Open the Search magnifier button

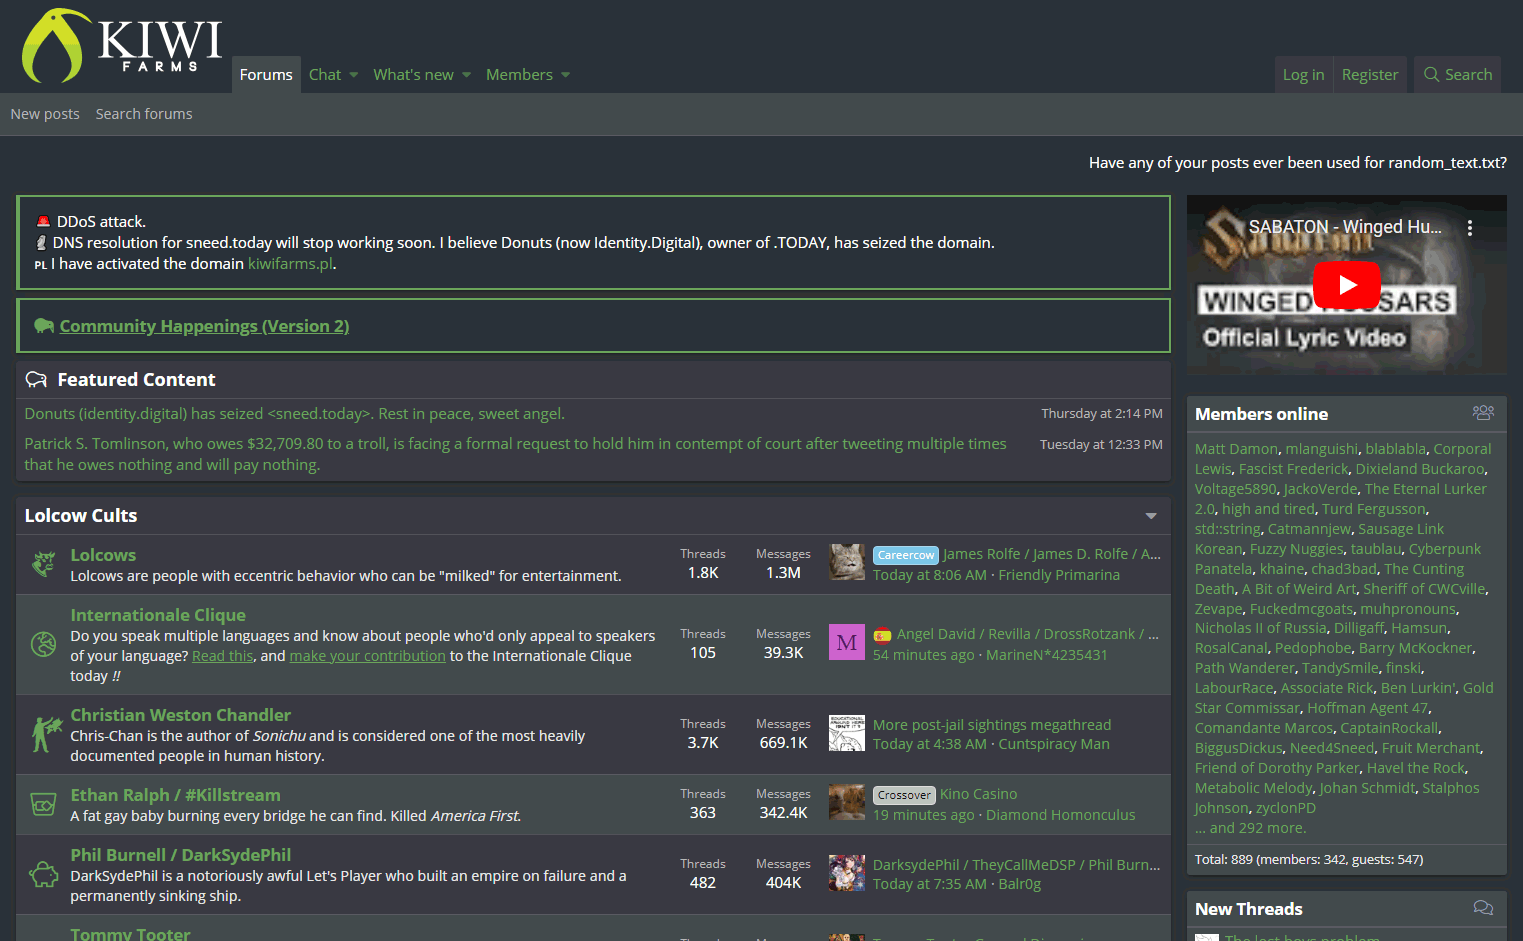click(1457, 75)
